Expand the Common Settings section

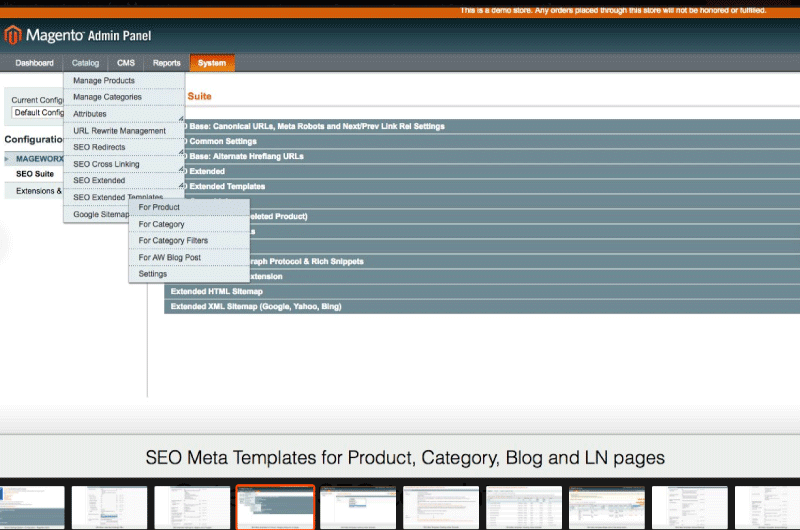pyautogui.click(x=491, y=141)
